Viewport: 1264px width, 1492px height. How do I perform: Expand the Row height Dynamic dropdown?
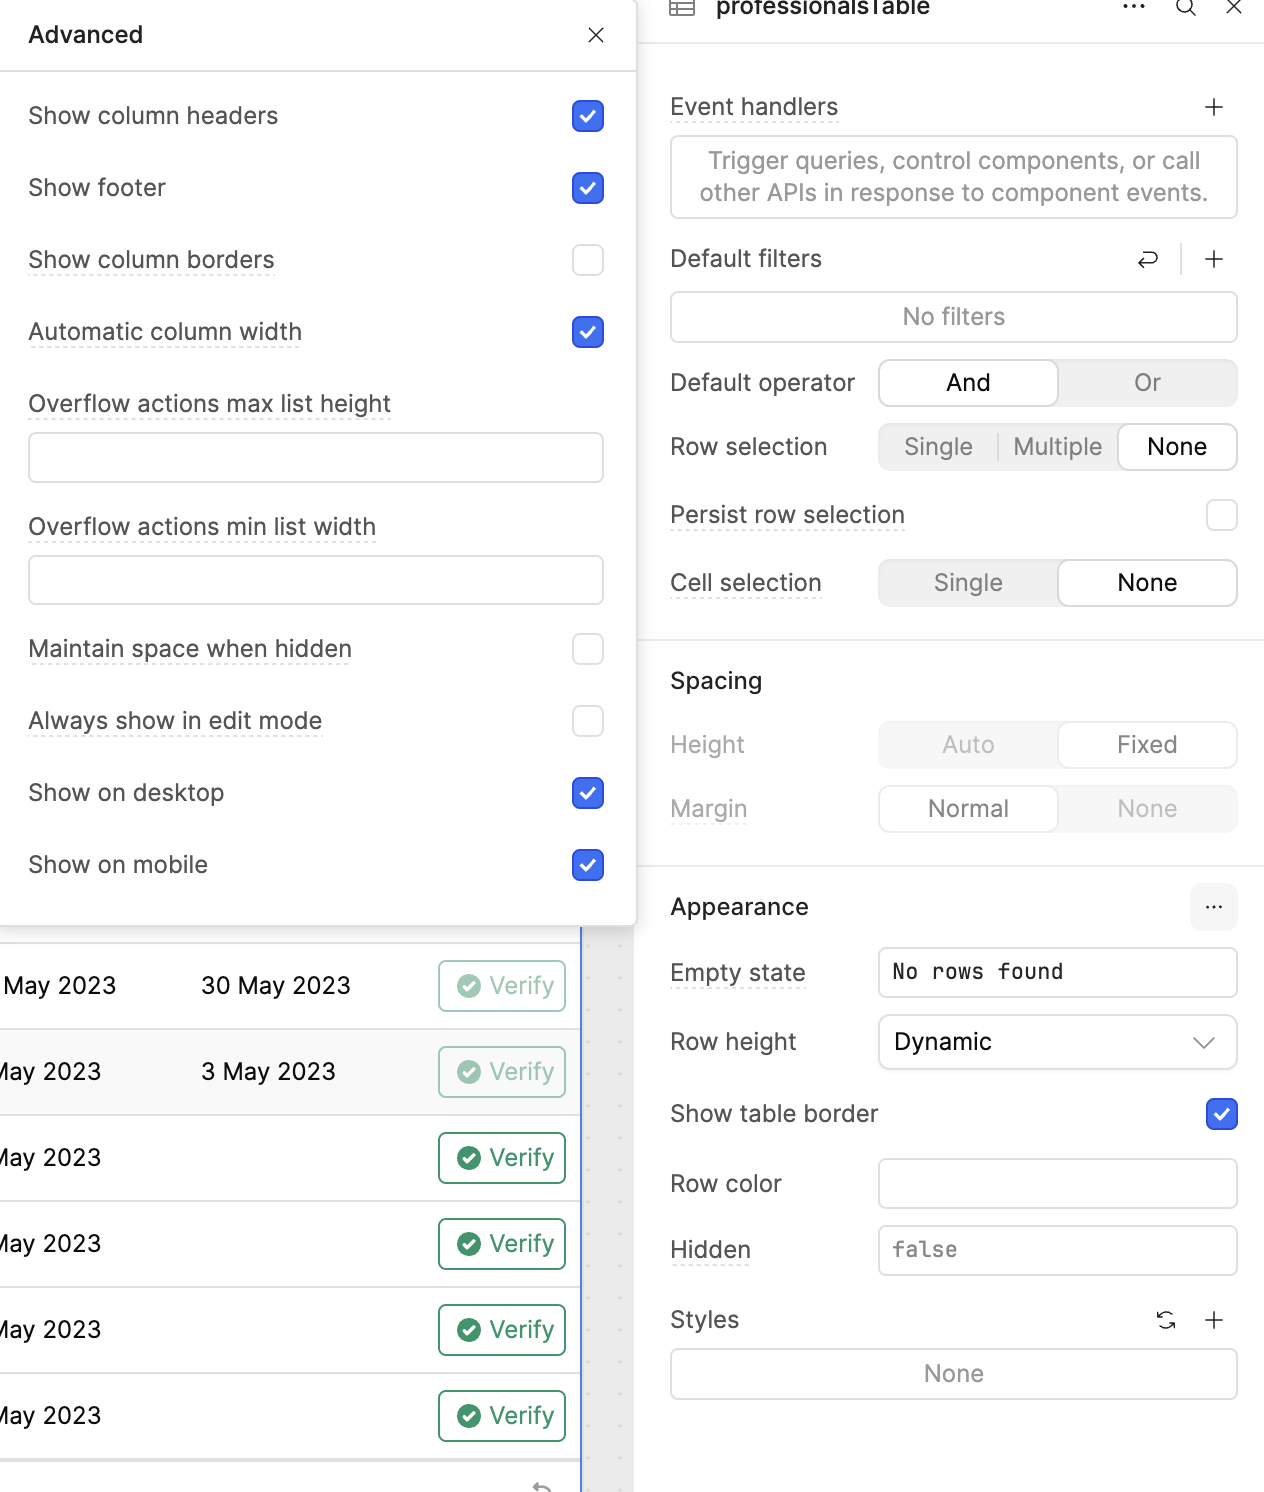(1057, 1042)
